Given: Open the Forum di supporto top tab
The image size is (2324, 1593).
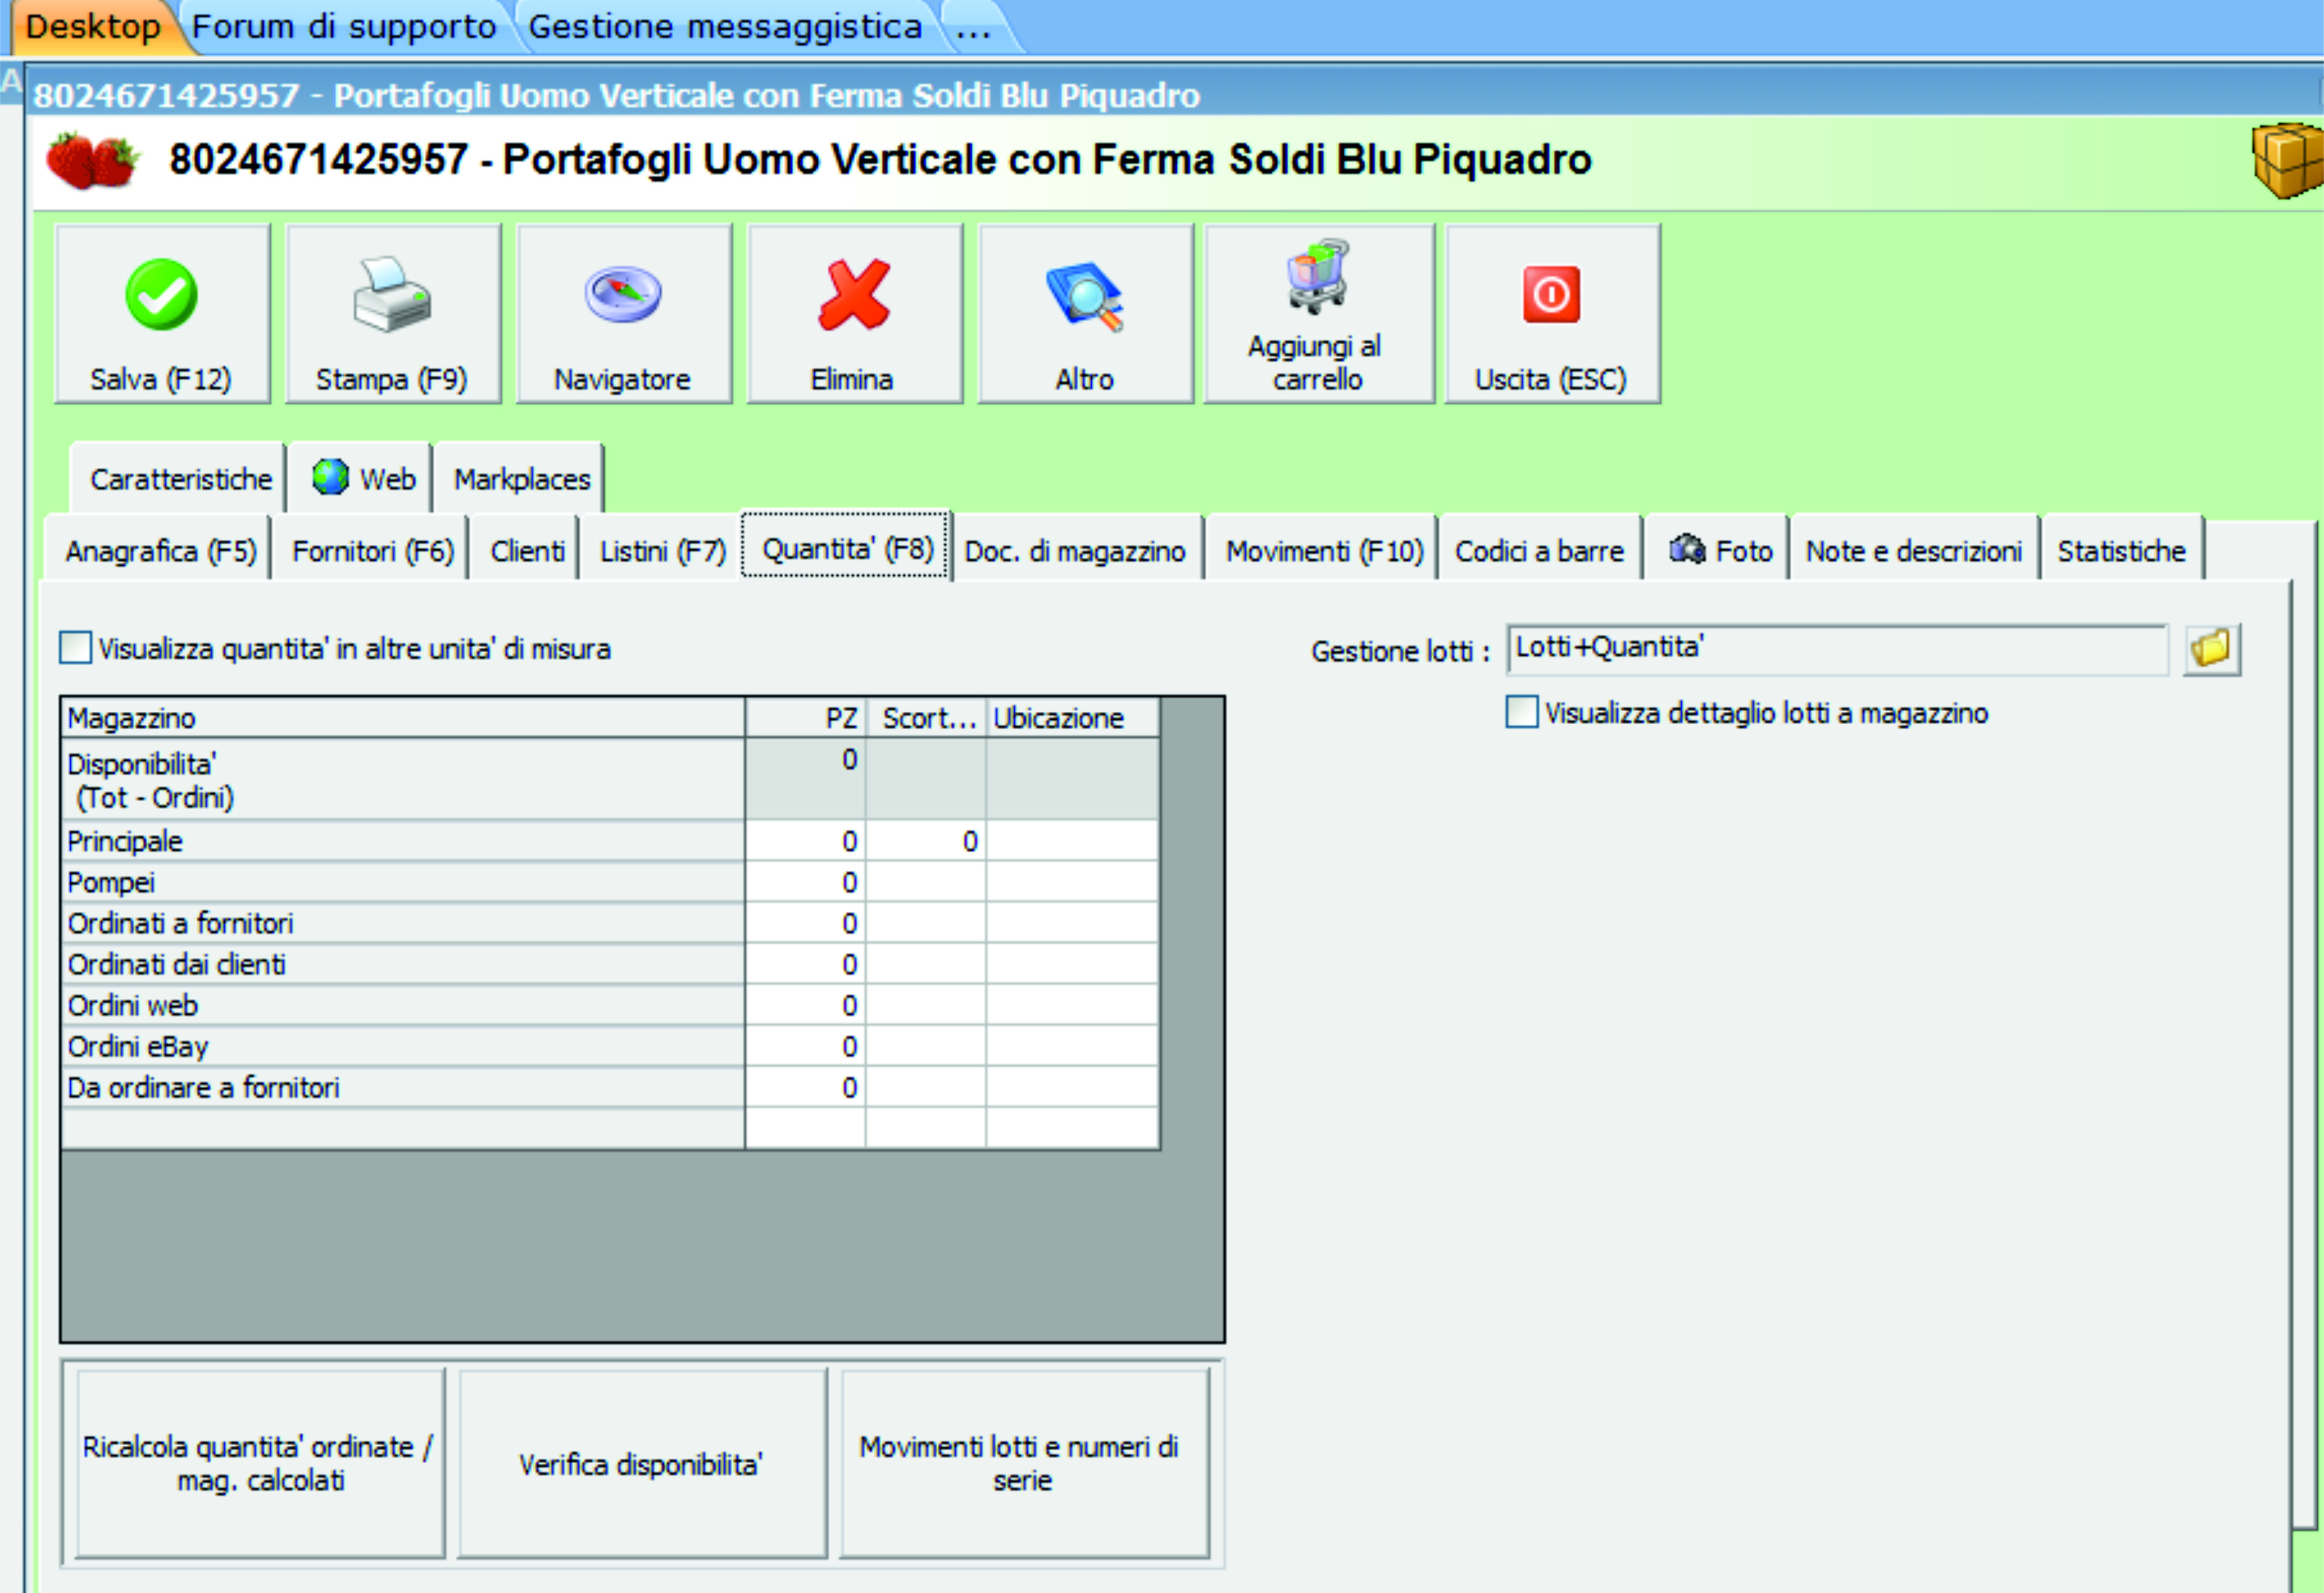Looking at the screenshot, I should tap(343, 27).
